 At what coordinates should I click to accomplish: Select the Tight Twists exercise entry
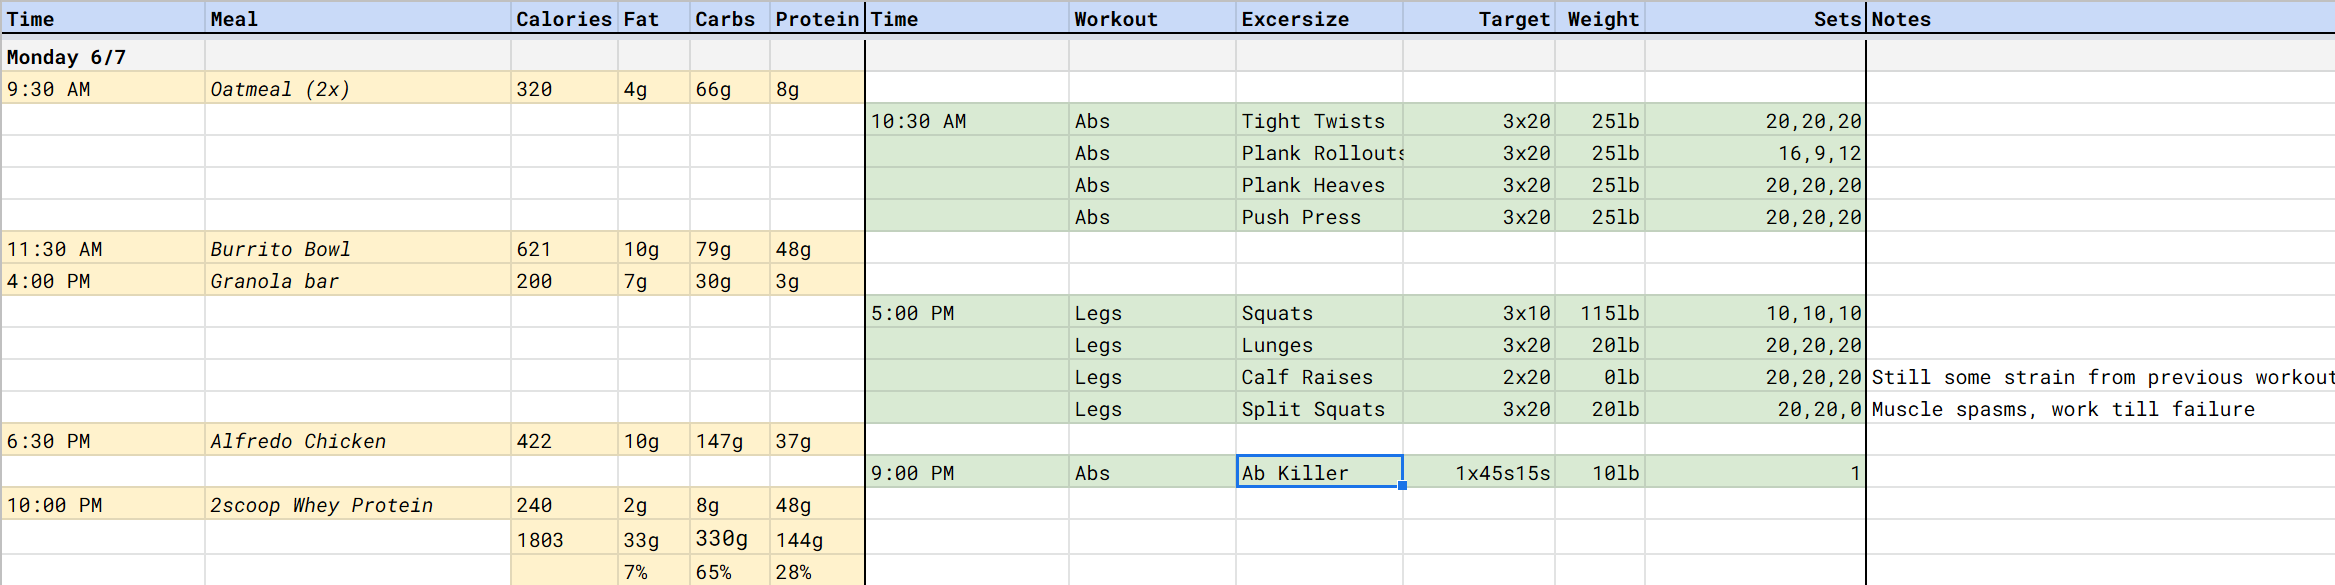click(x=1313, y=120)
